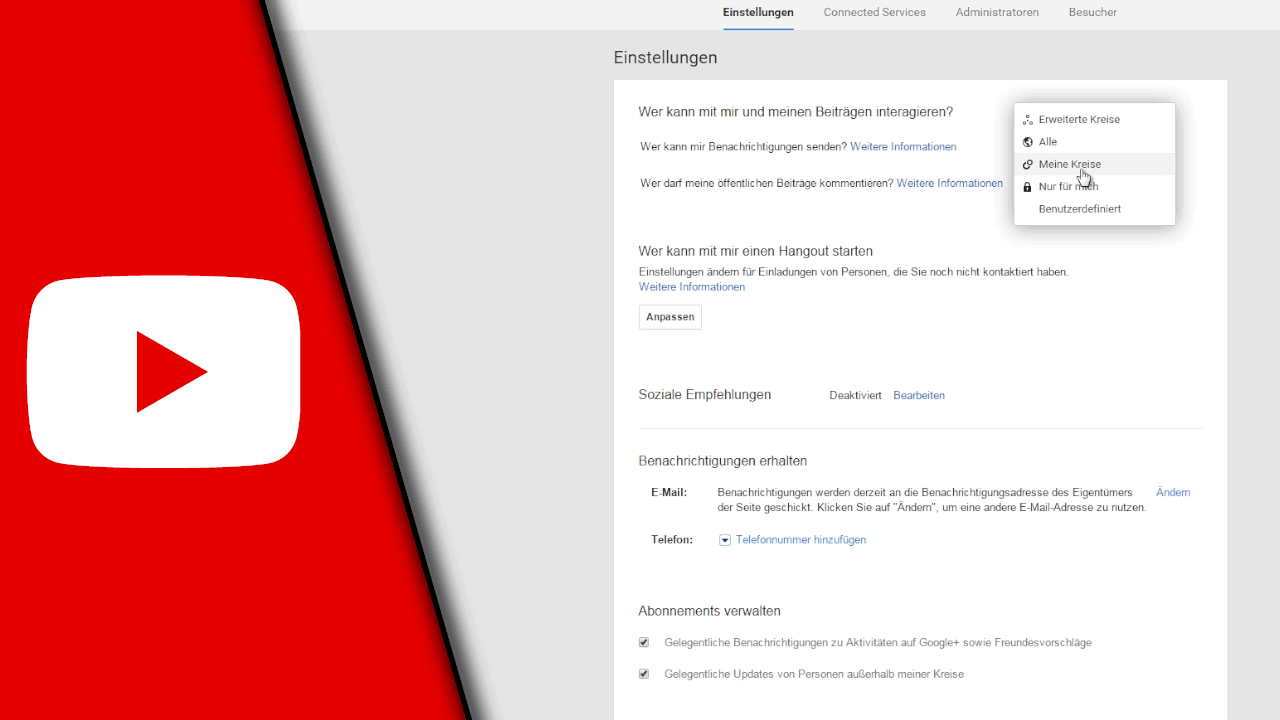Click the Abonnements verwalten heading

[709, 611]
